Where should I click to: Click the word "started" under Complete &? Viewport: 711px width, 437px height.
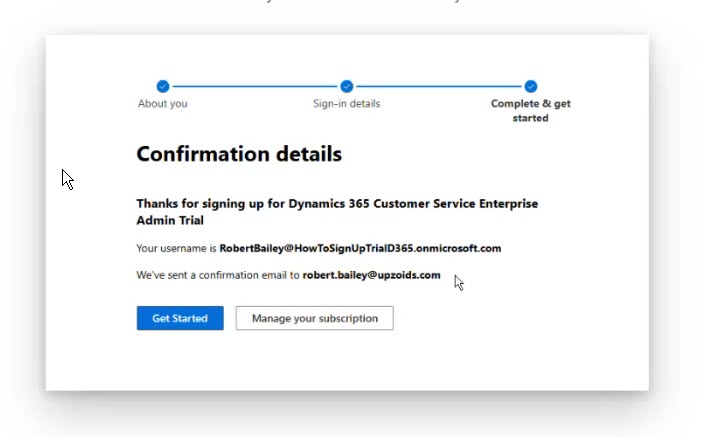(530, 118)
